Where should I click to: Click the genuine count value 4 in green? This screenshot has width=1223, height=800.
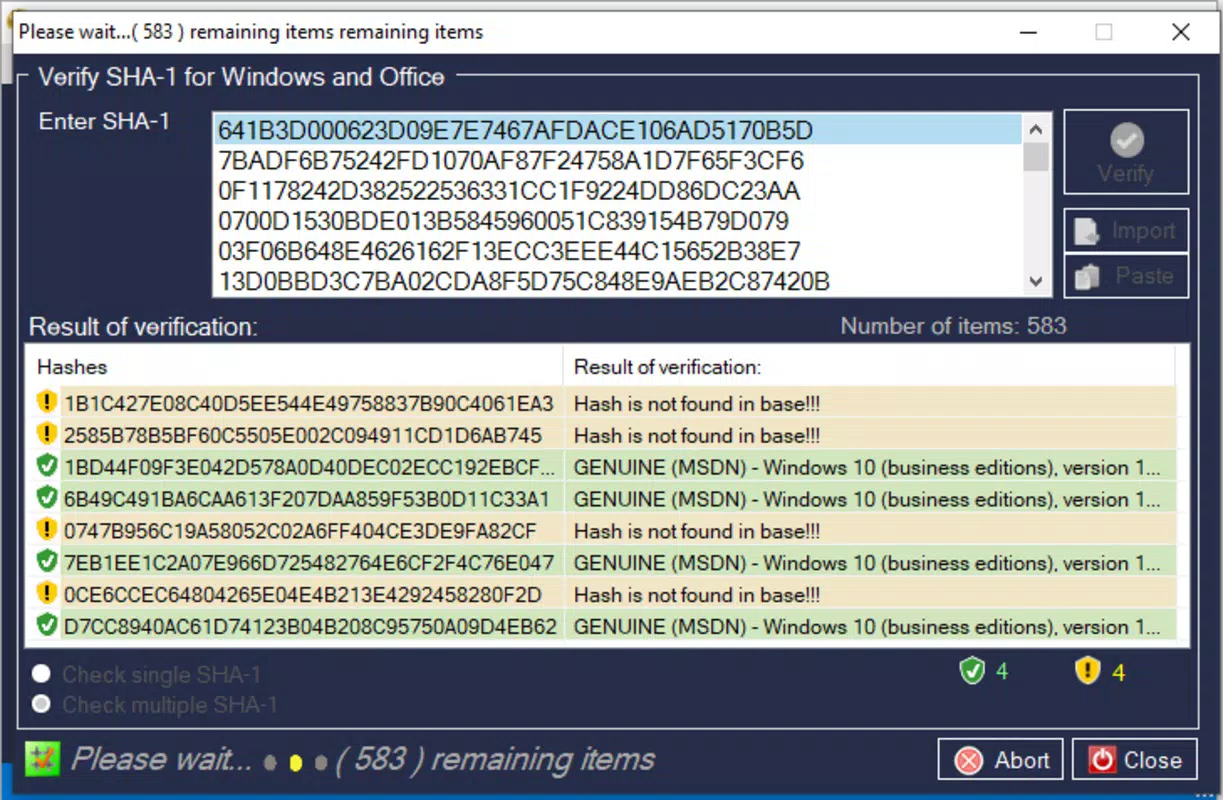coord(1001,672)
